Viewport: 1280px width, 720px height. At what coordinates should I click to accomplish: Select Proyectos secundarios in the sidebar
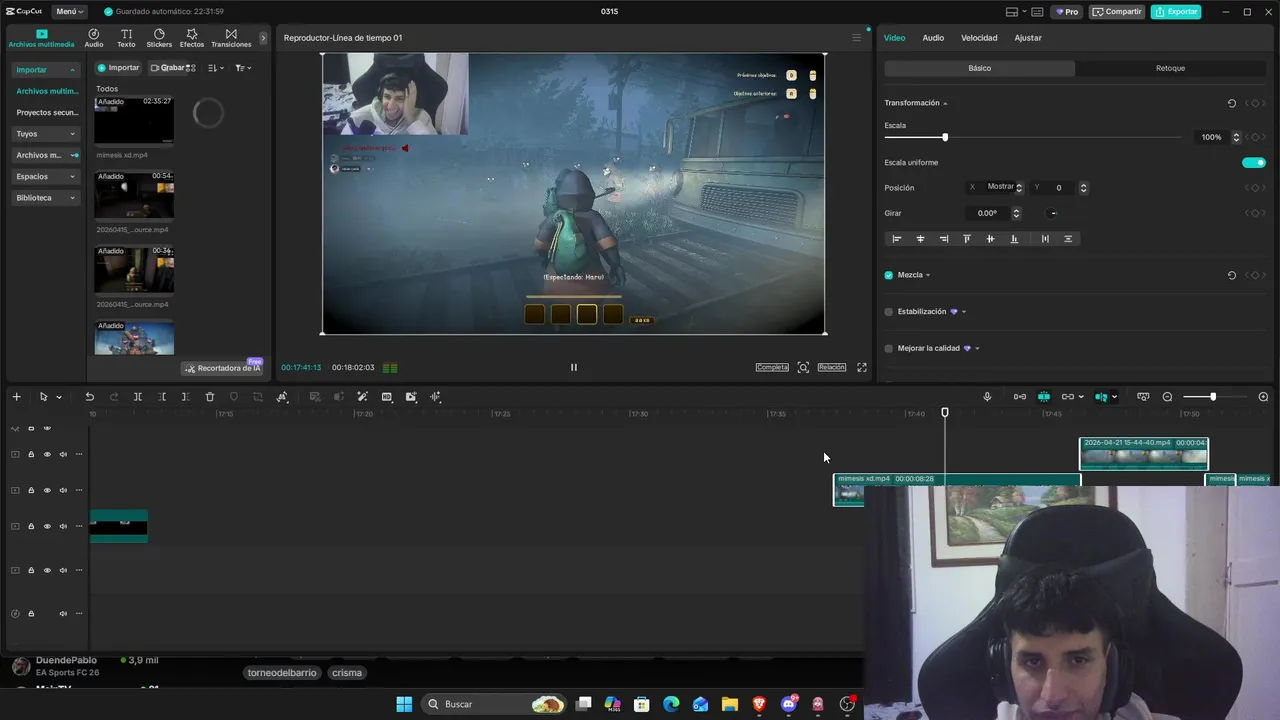(x=47, y=113)
